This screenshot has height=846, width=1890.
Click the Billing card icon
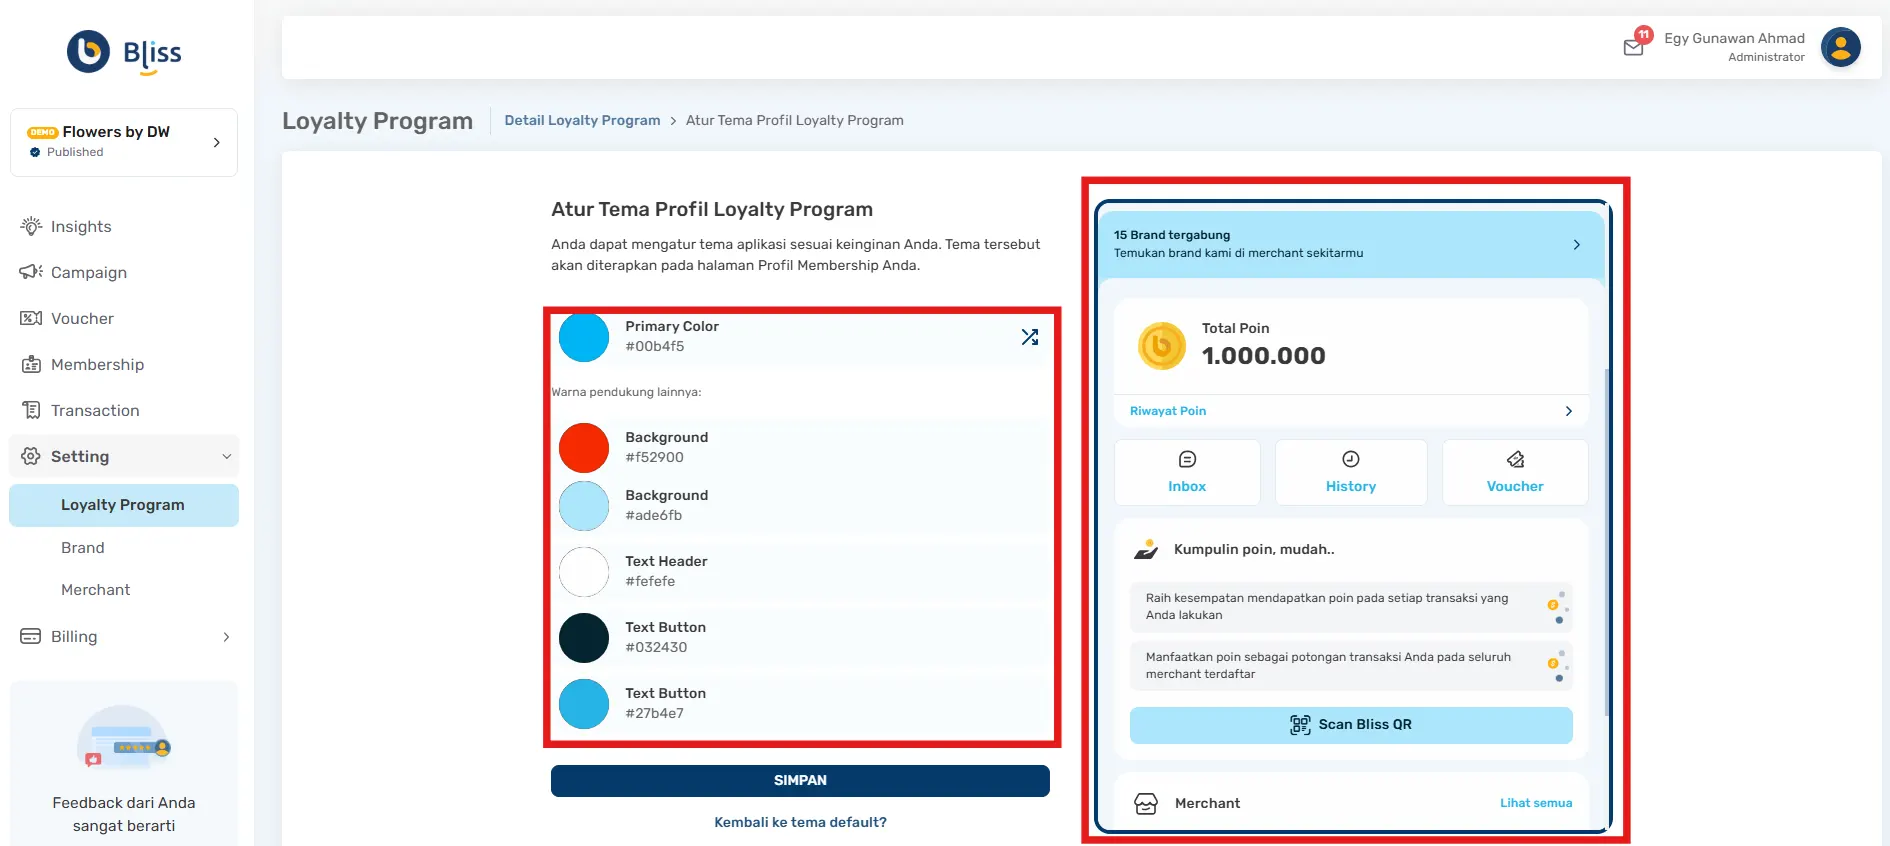pyautogui.click(x=31, y=636)
